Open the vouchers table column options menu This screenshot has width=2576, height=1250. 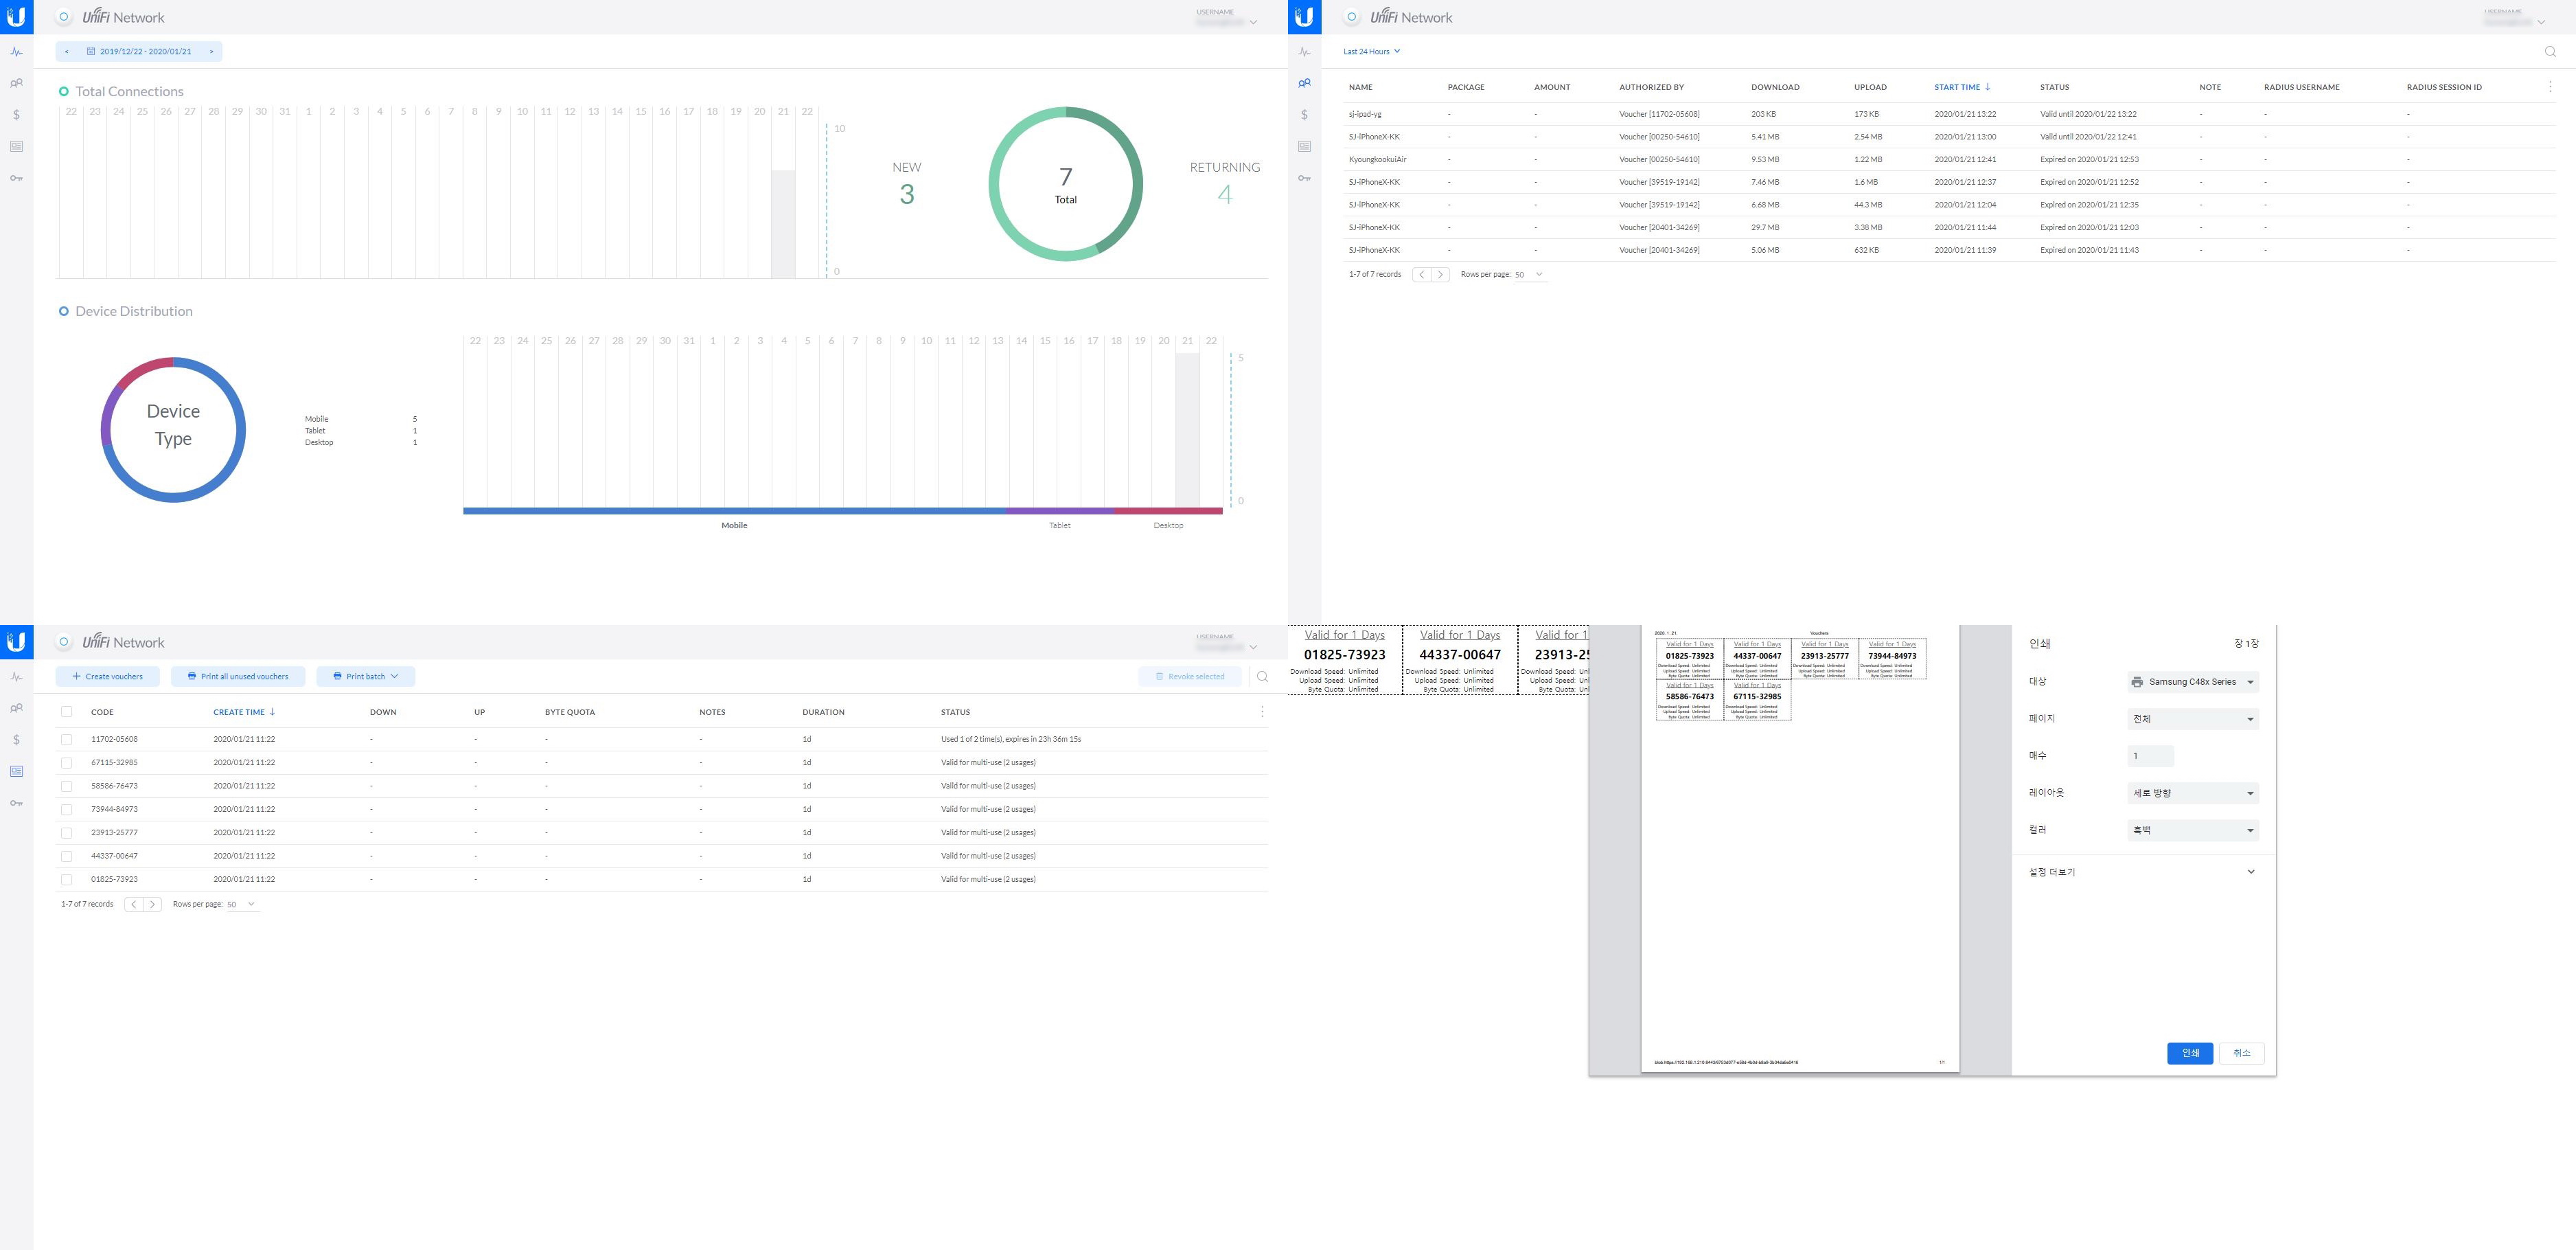click(x=1262, y=712)
